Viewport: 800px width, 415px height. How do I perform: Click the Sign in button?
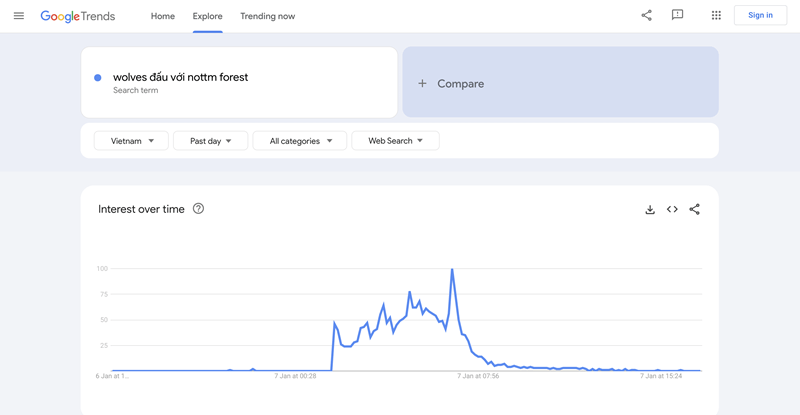point(760,15)
